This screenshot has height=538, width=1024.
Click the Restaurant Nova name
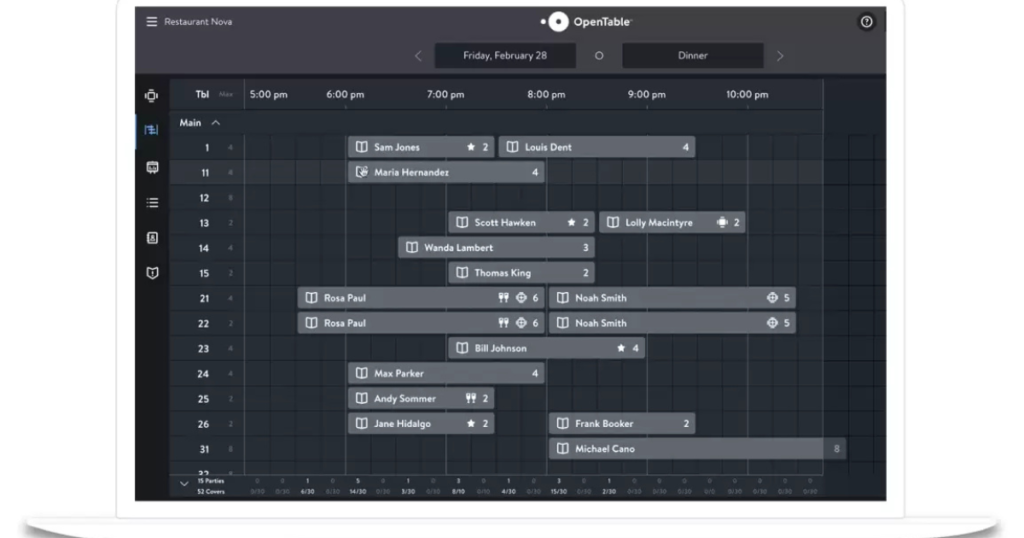(x=198, y=22)
